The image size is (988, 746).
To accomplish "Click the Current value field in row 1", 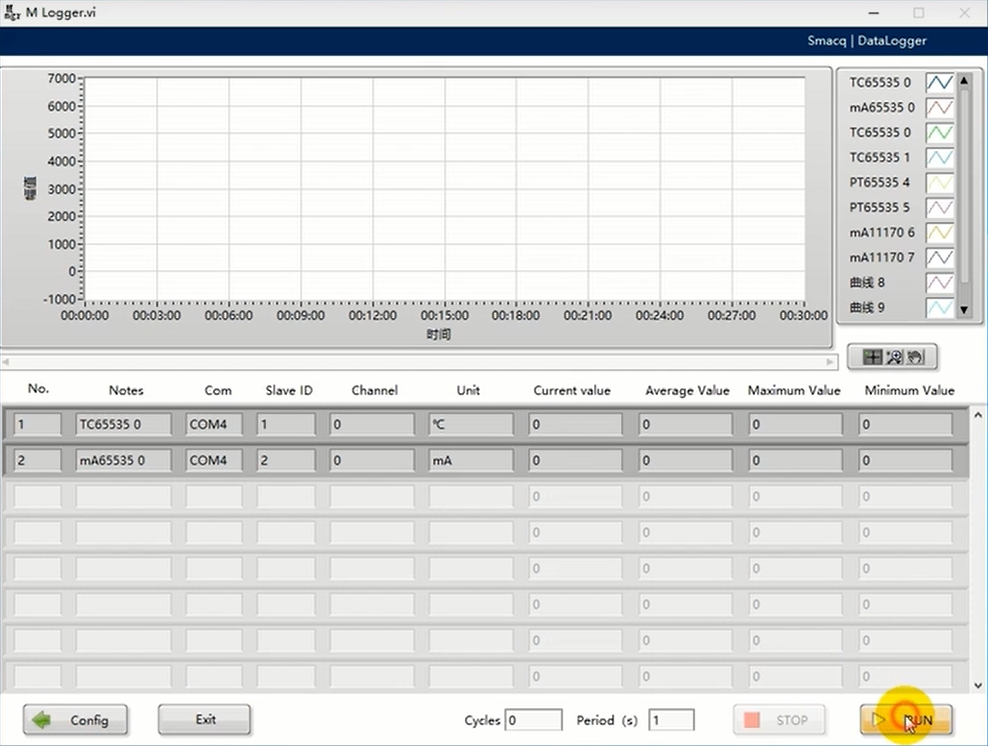I will pos(575,425).
